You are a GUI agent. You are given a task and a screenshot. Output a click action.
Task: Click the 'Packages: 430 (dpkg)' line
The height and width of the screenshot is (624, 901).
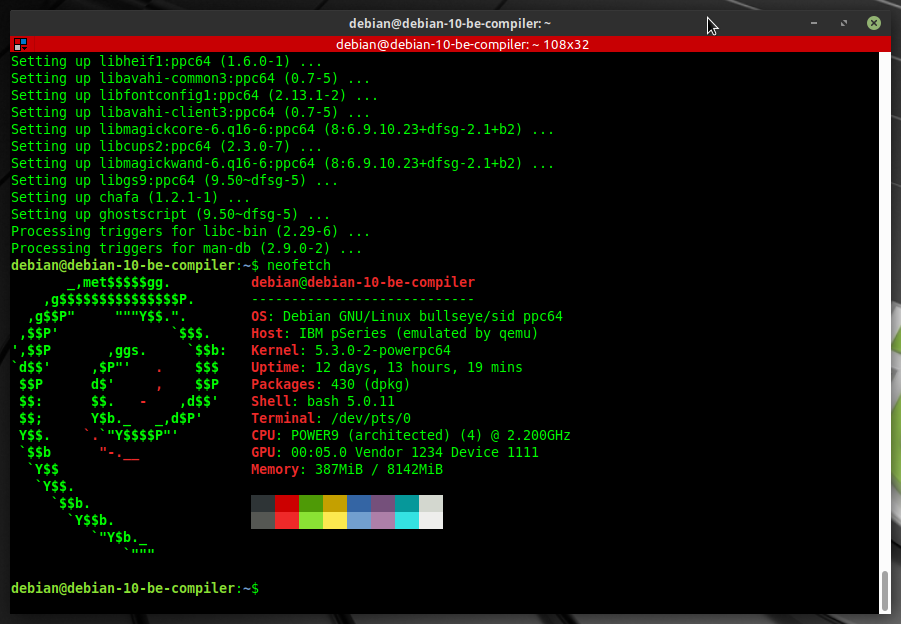(x=330, y=384)
